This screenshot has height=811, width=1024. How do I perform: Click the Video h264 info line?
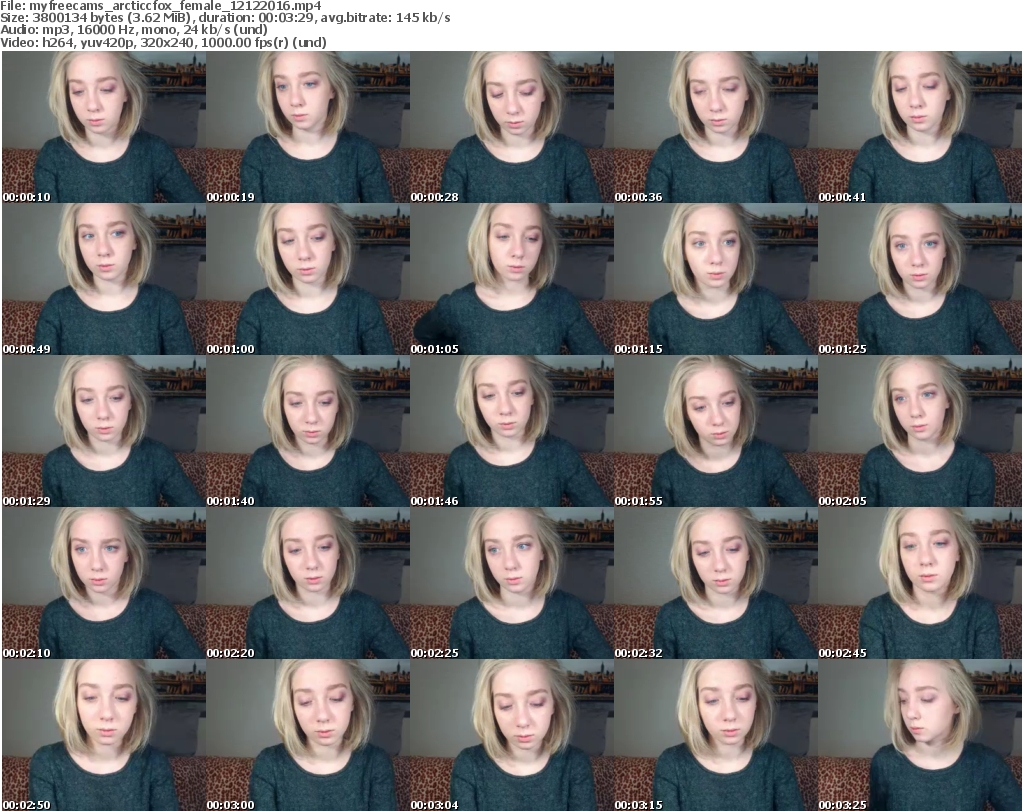click(x=163, y=42)
